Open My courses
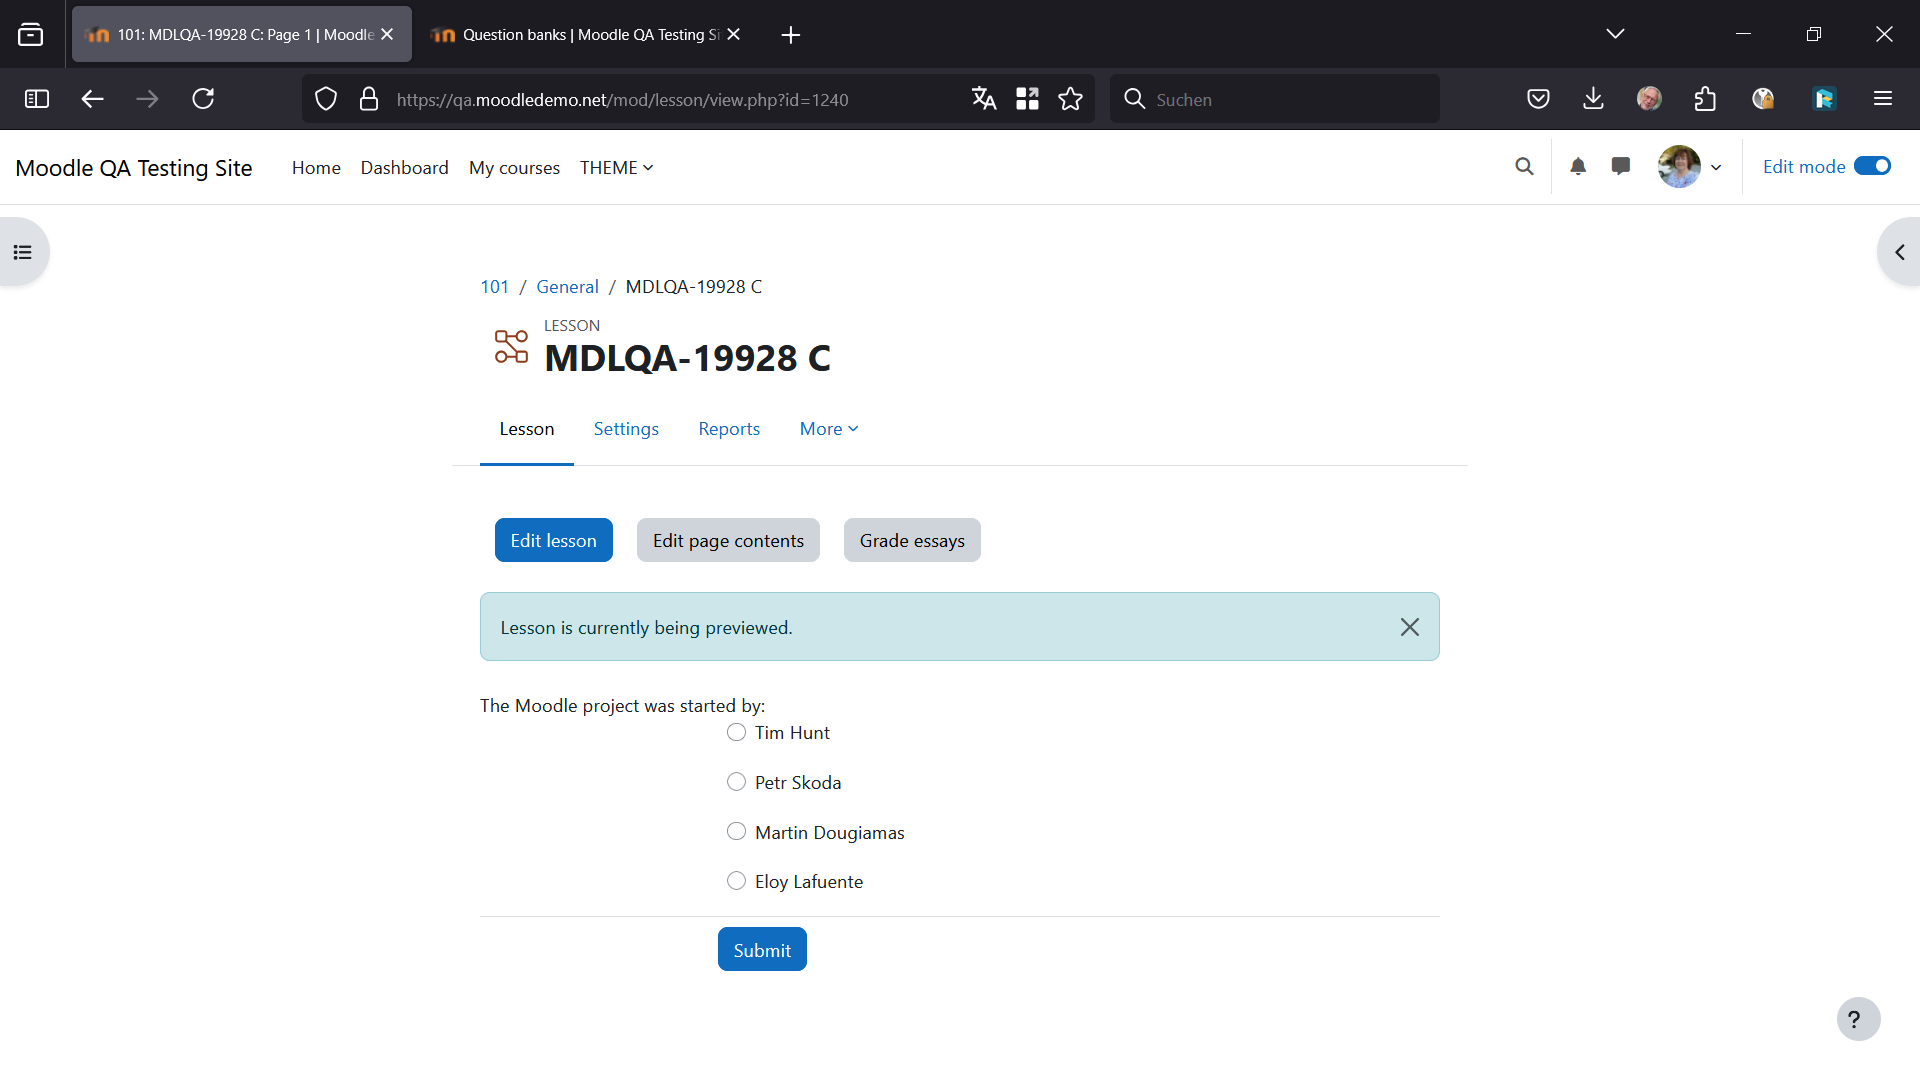This screenshot has width=1920, height=1080. [514, 168]
